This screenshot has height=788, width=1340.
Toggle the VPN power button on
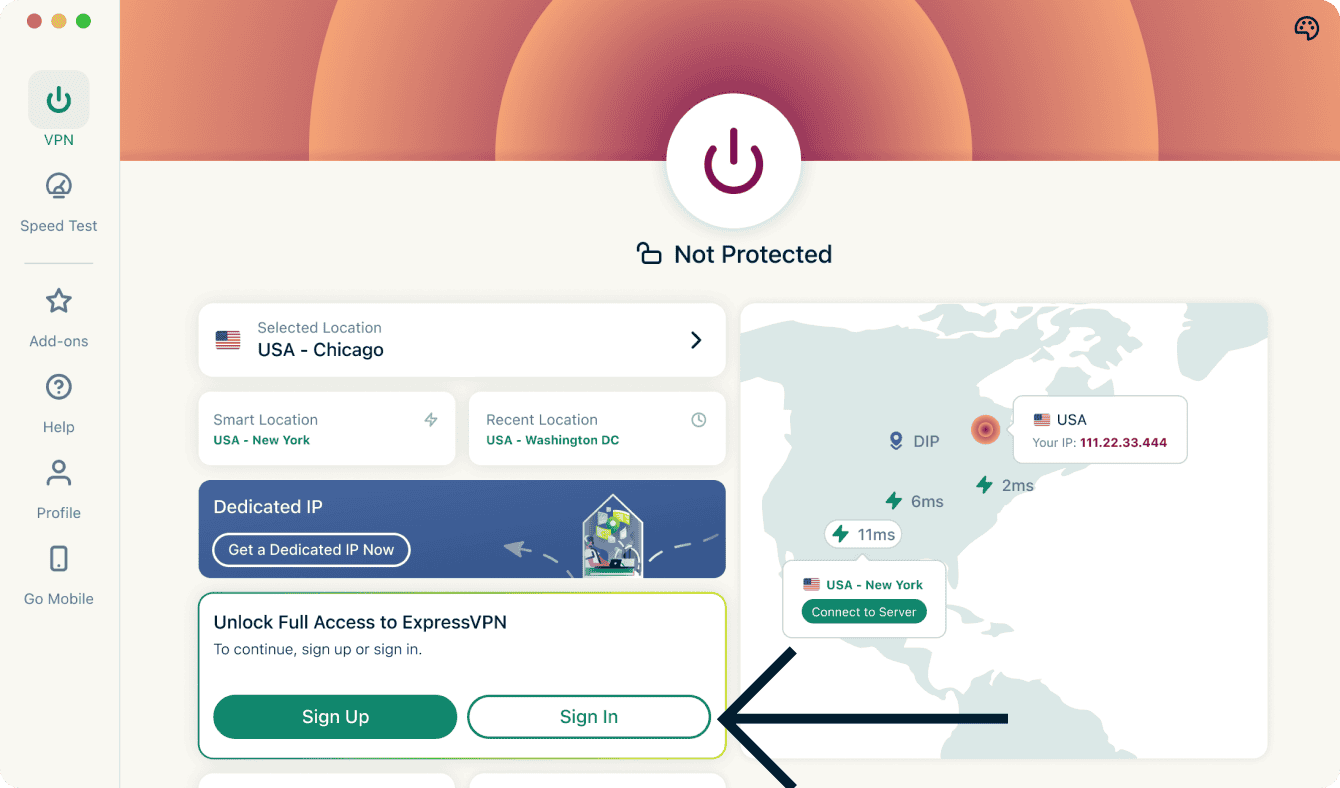733,161
